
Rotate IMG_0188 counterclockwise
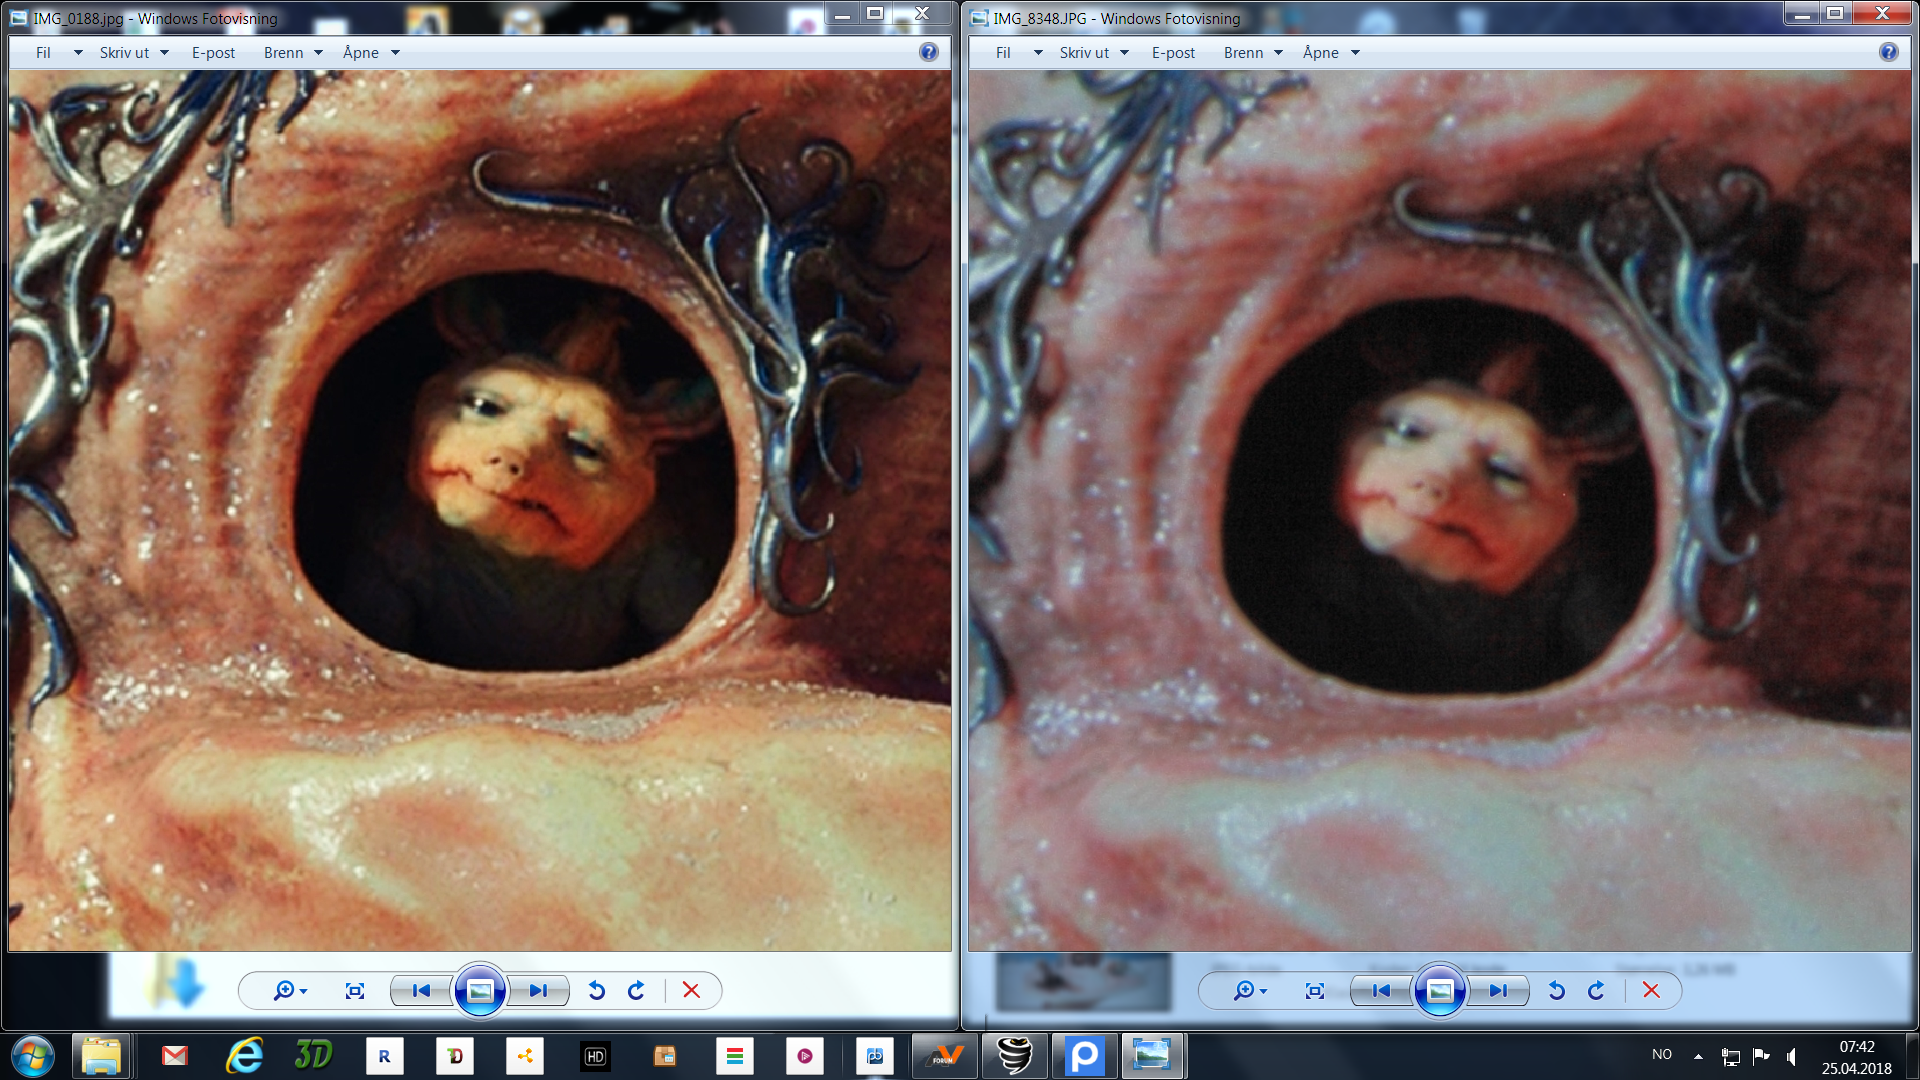coord(597,990)
